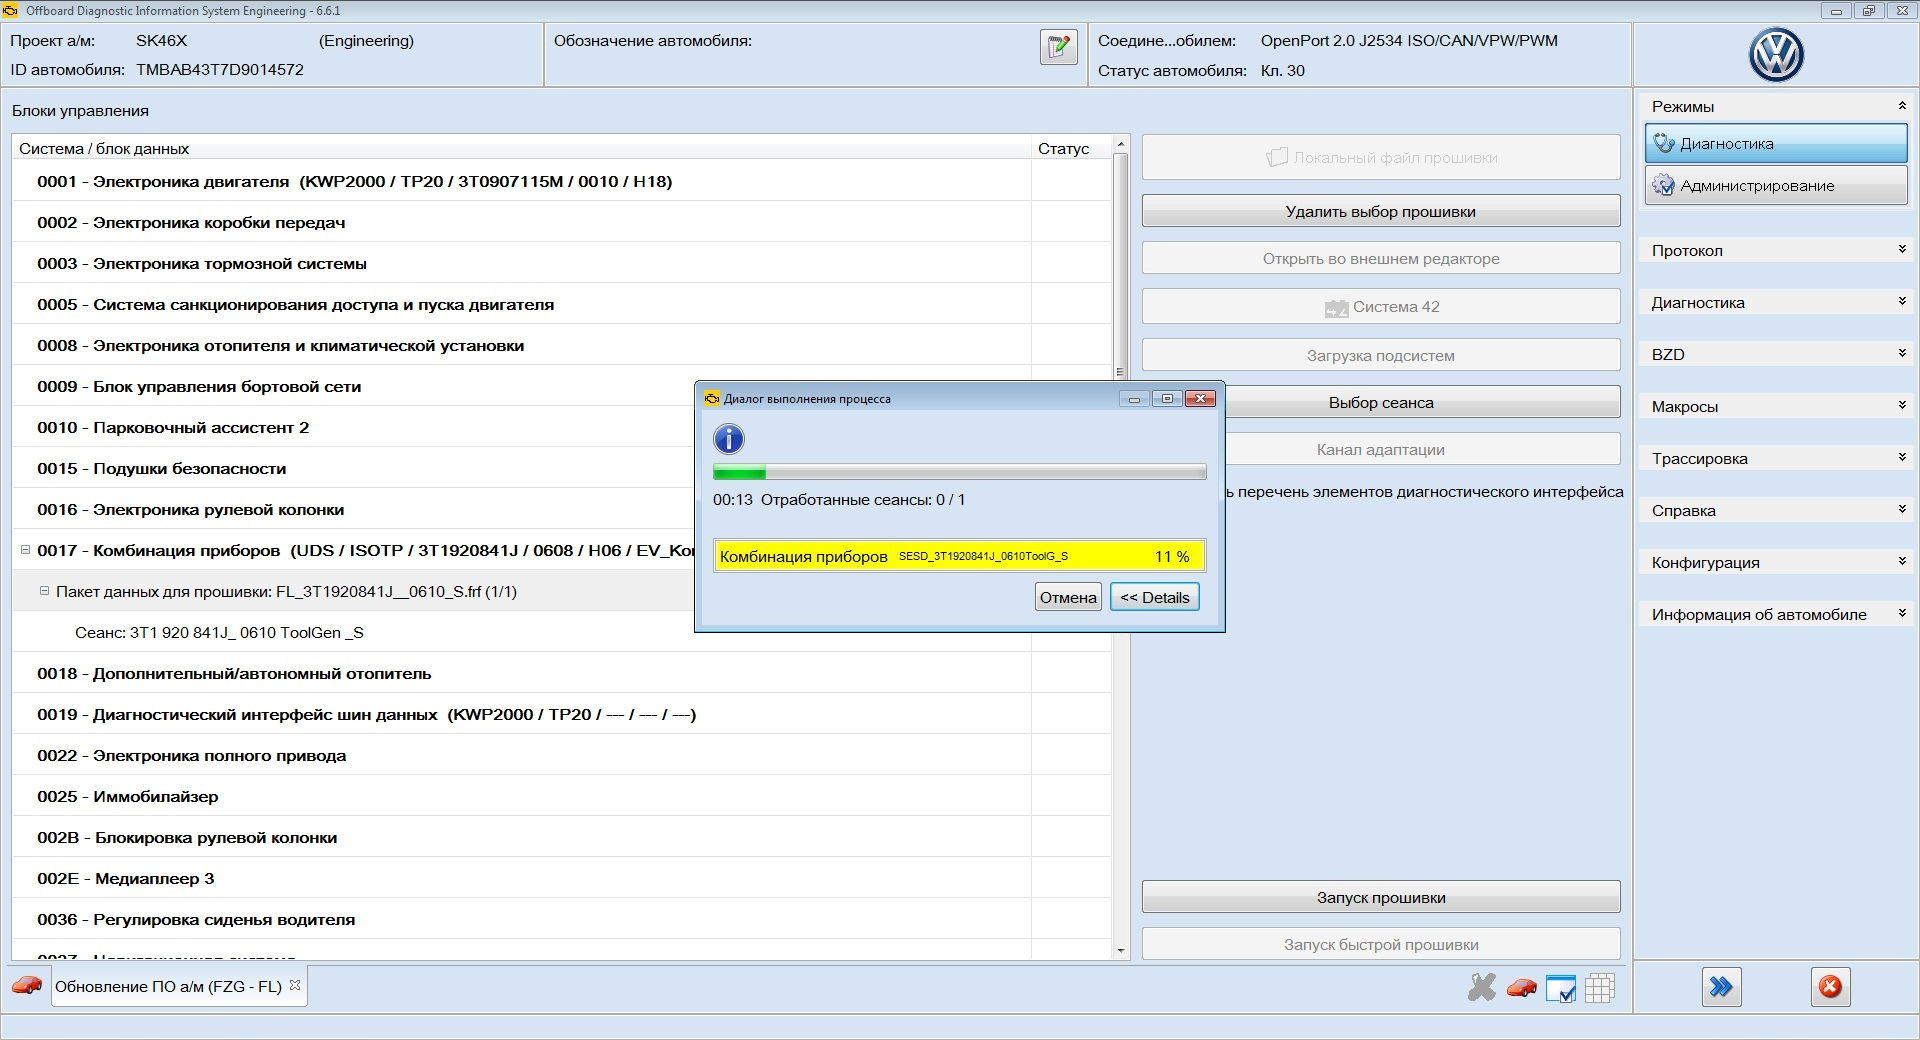The height and width of the screenshot is (1040, 1920).
Task: Select 0015 - Подушки безопасности row
Action: [354, 468]
